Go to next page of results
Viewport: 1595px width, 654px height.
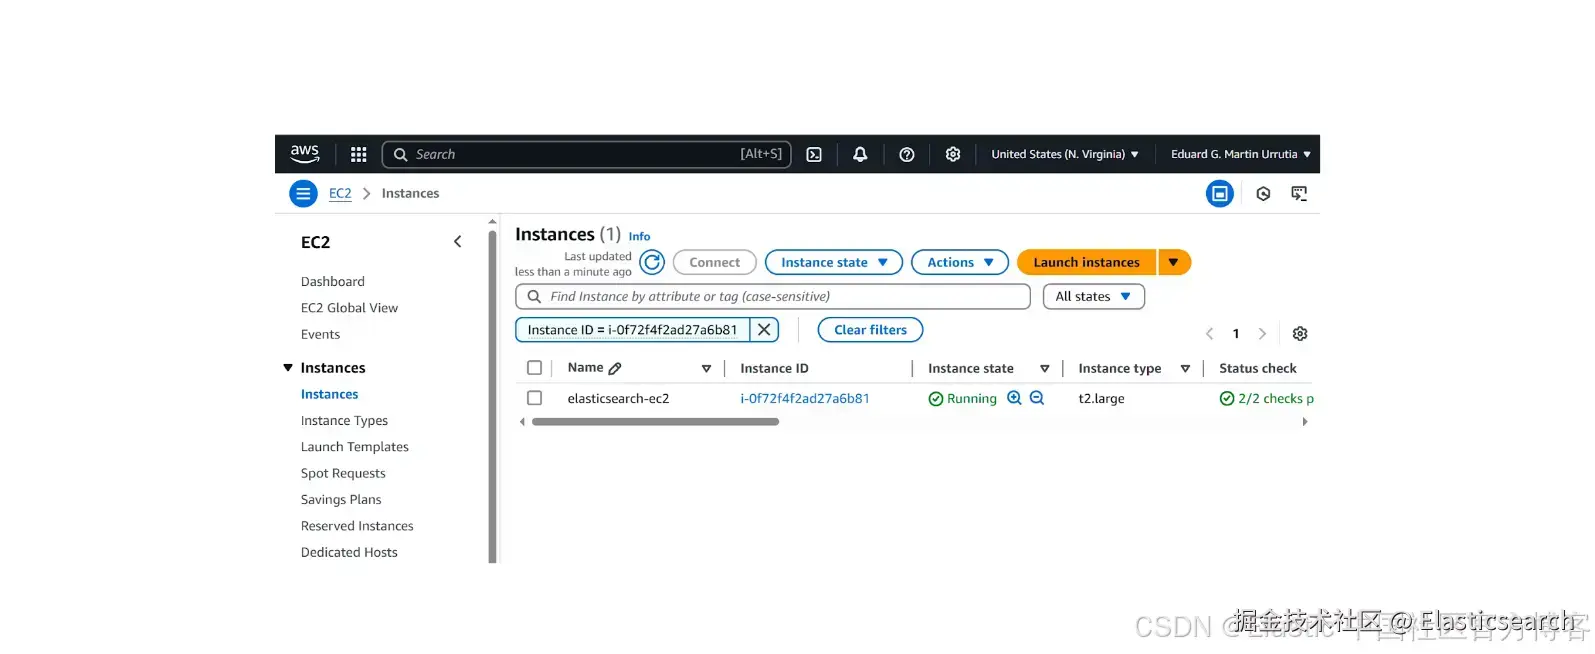pyautogui.click(x=1262, y=334)
